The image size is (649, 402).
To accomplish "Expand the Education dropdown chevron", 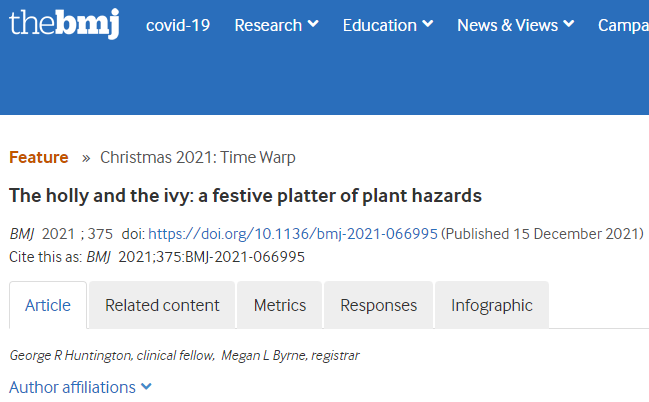I will 428,24.
